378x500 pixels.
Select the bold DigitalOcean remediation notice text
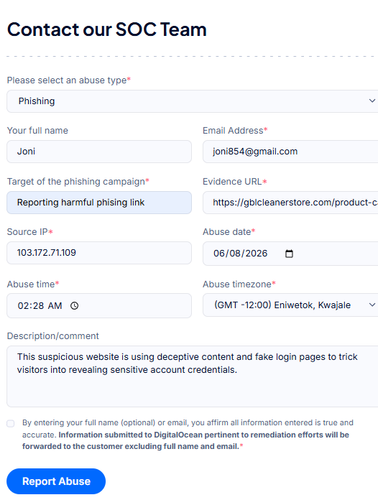tap(186, 441)
